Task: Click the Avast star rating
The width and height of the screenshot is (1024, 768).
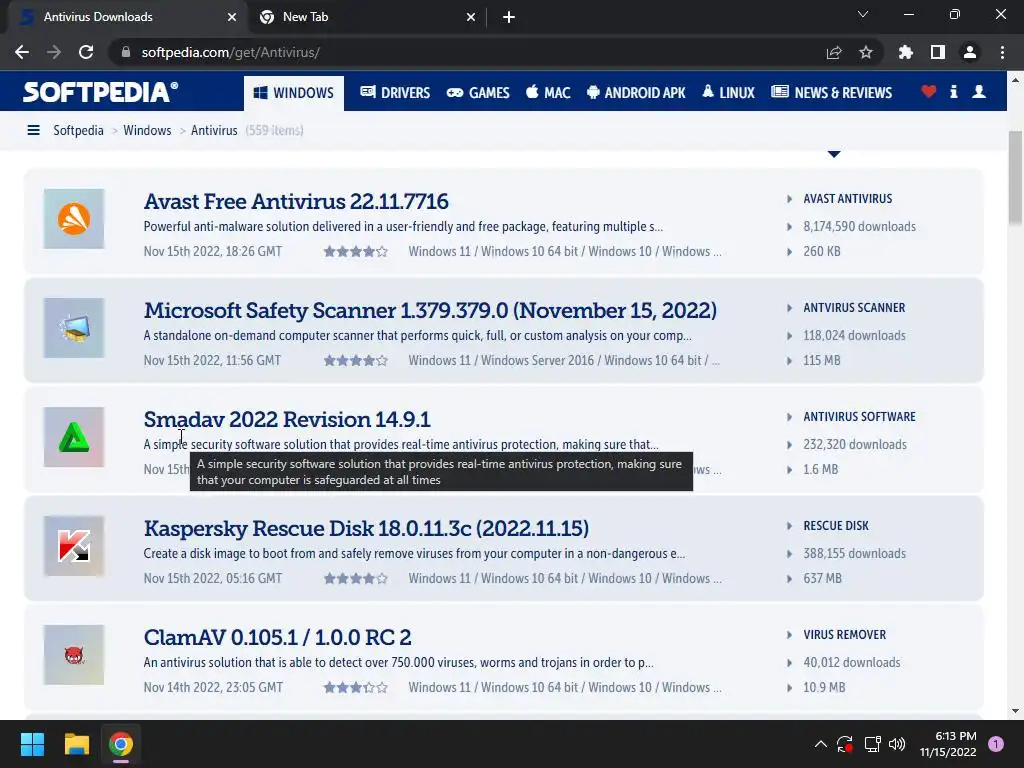Action: coord(355,251)
